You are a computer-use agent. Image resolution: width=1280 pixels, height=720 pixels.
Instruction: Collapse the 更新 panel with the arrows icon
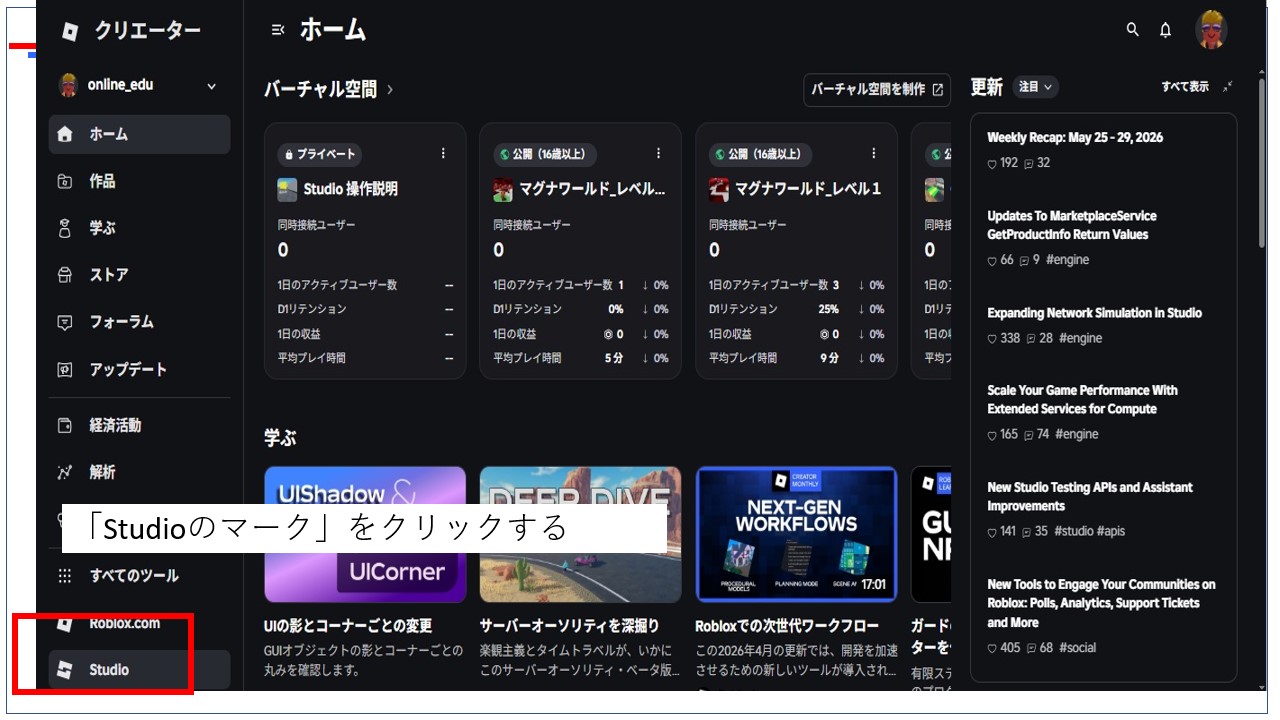click(1227, 87)
